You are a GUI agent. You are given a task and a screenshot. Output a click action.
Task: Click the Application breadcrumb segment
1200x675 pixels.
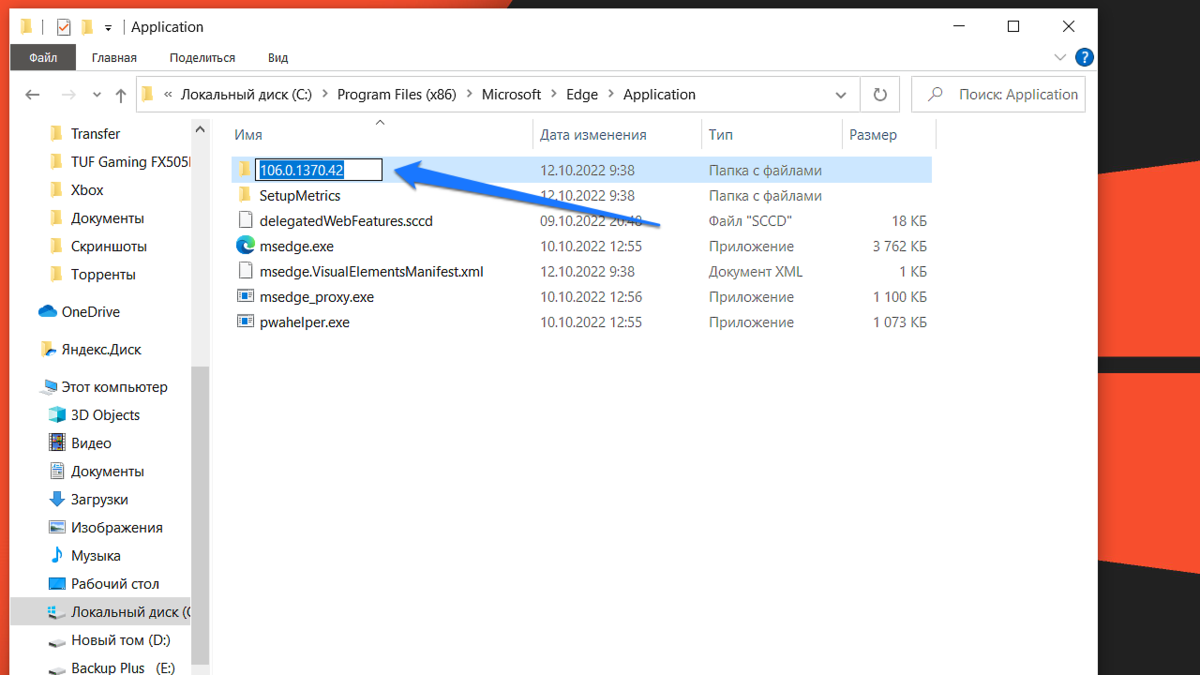click(659, 94)
